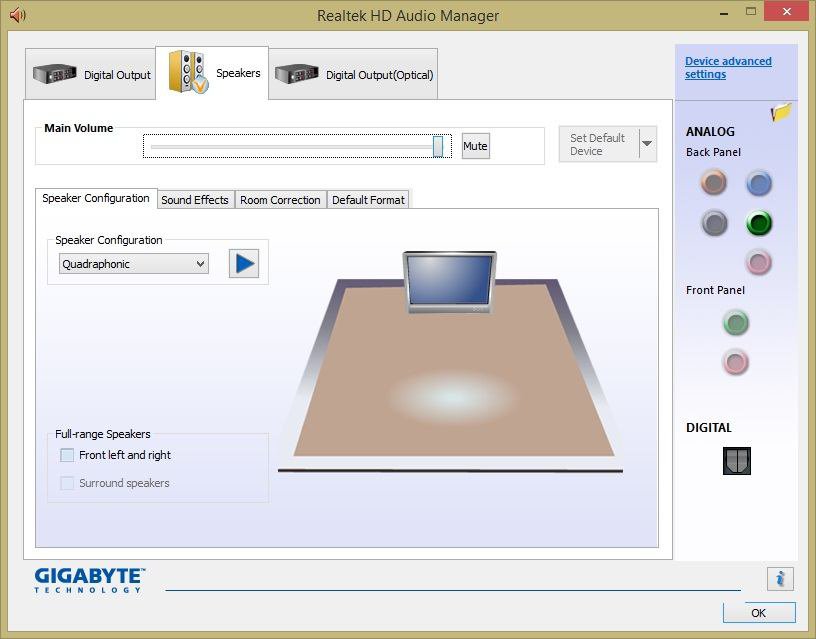This screenshot has width=816, height=639.
Task: Open the information icon near bottom right
Action: [x=780, y=578]
